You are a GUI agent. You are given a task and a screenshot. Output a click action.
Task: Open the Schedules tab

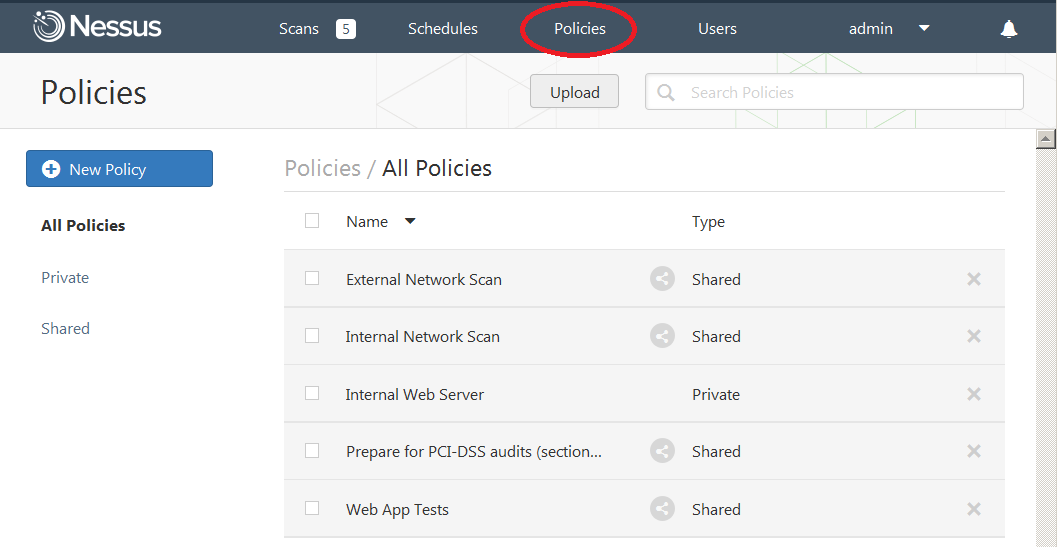point(443,29)
